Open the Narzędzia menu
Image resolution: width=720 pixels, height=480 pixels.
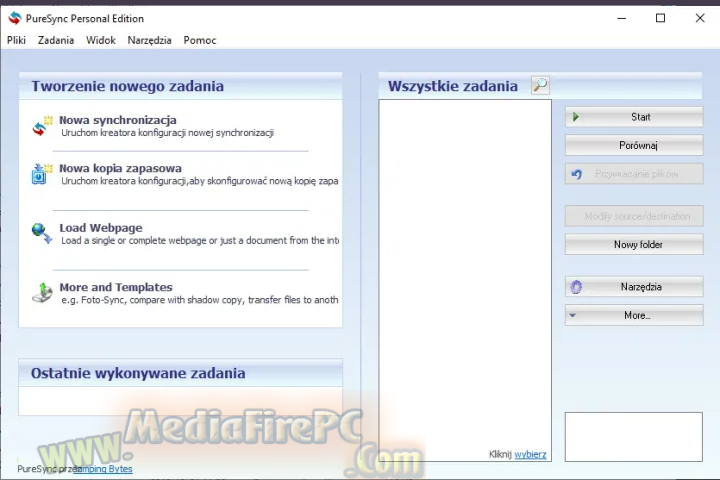tap(149, 40)
